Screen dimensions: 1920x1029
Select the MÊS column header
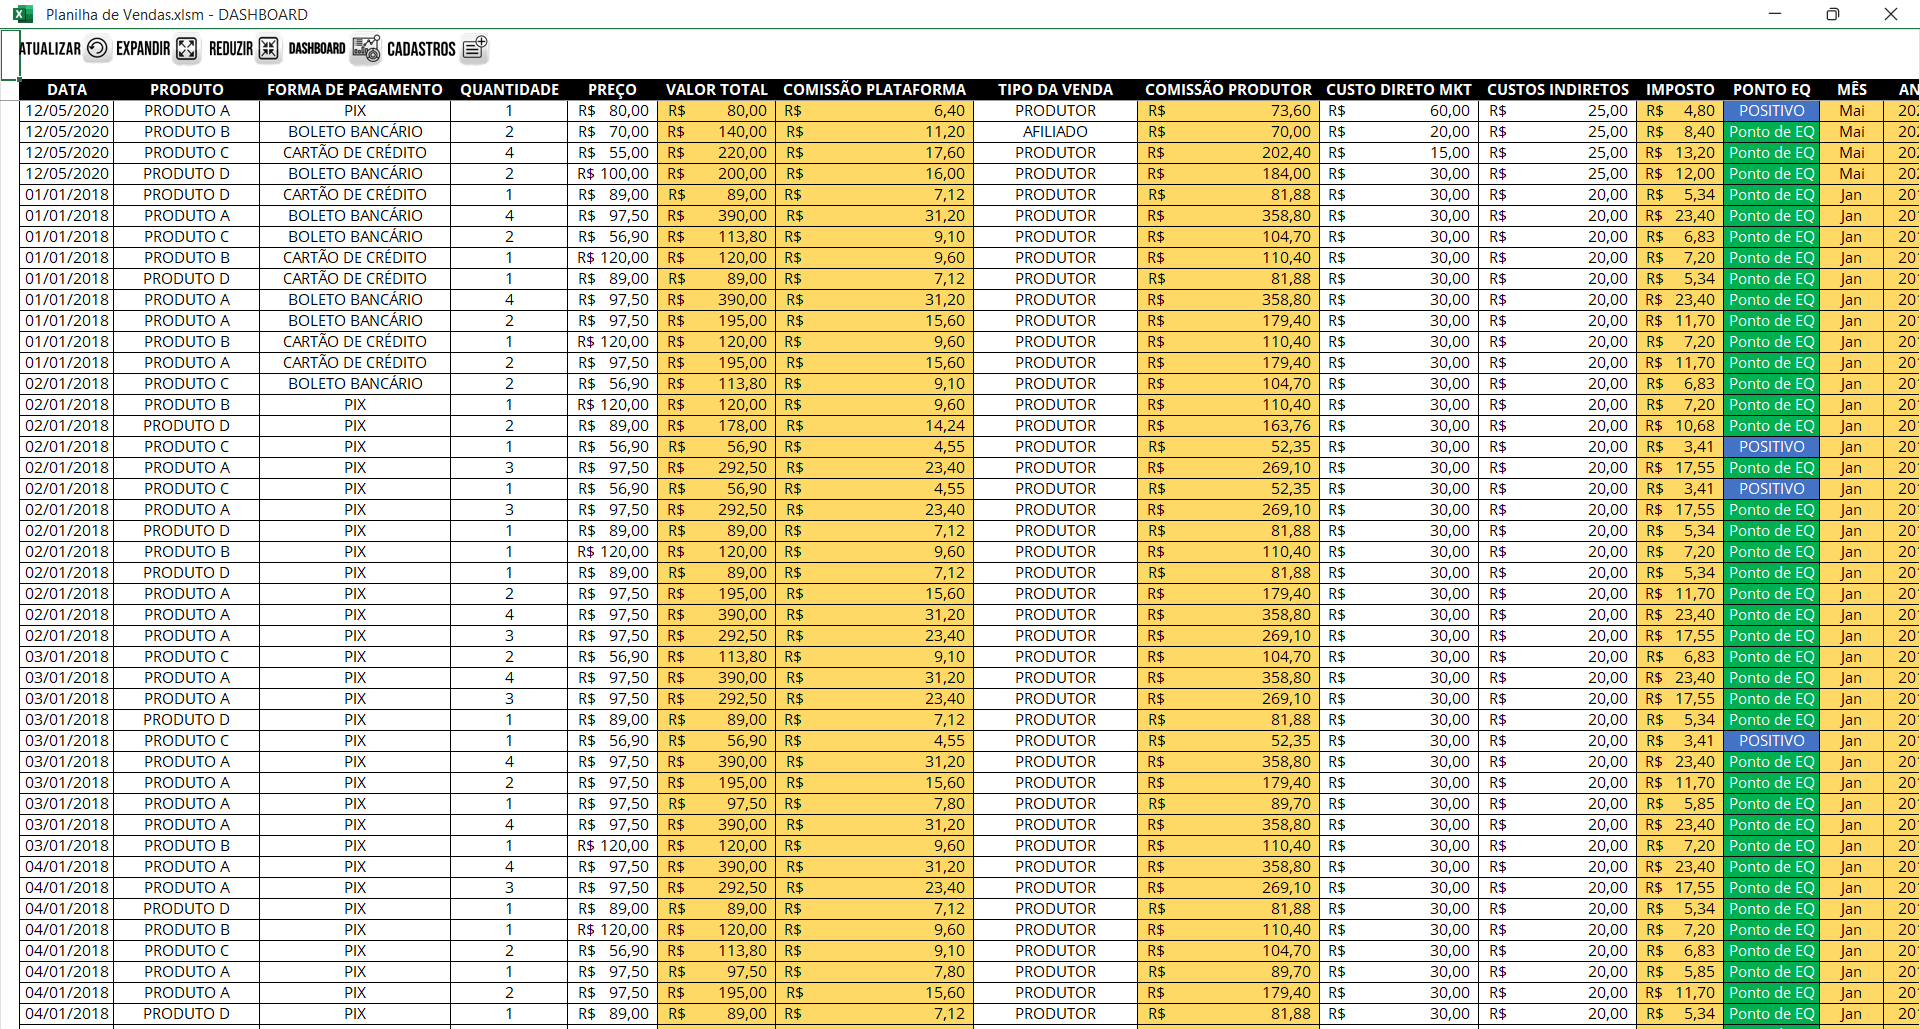point(1852,90)
